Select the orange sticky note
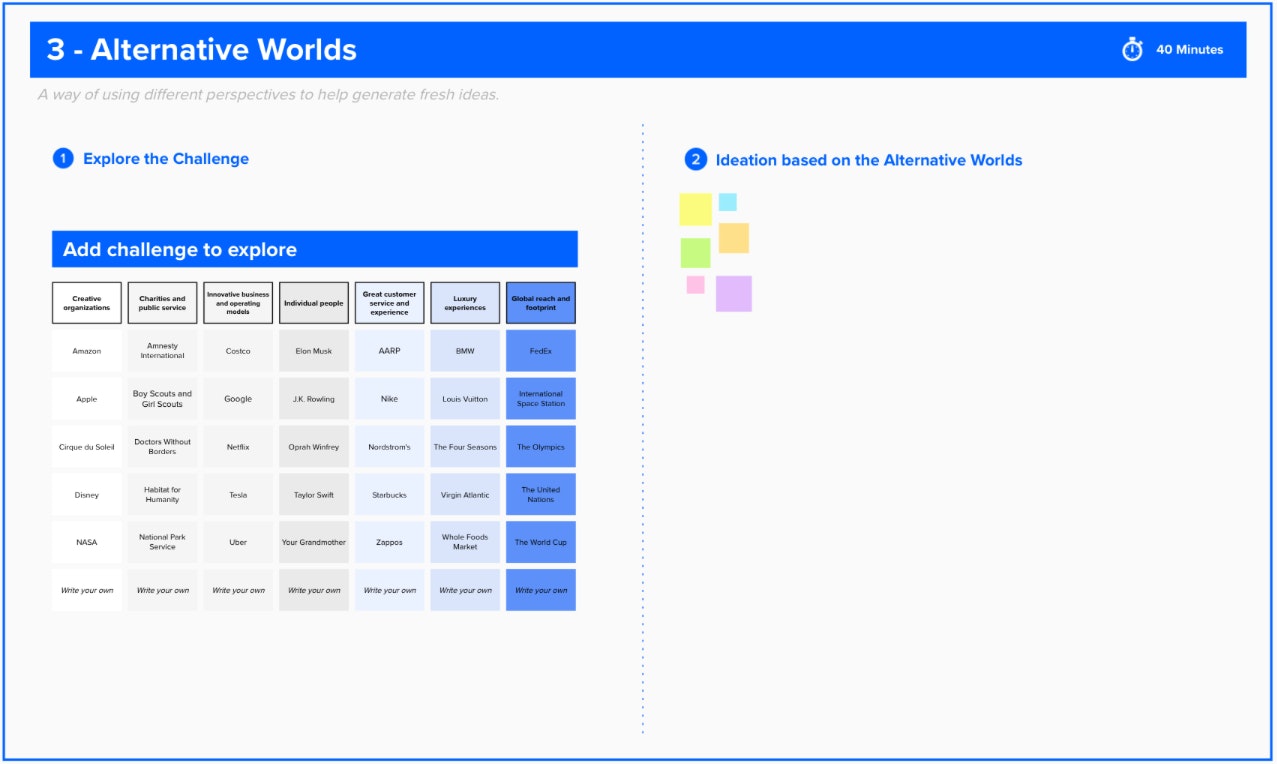The width and height of the screenshot is (1277, 764). pyautogui.click(x=733, y=238)
